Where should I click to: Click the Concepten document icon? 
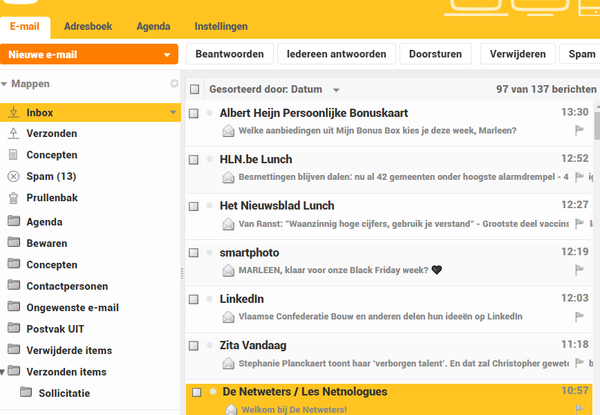tap(13, 155)
